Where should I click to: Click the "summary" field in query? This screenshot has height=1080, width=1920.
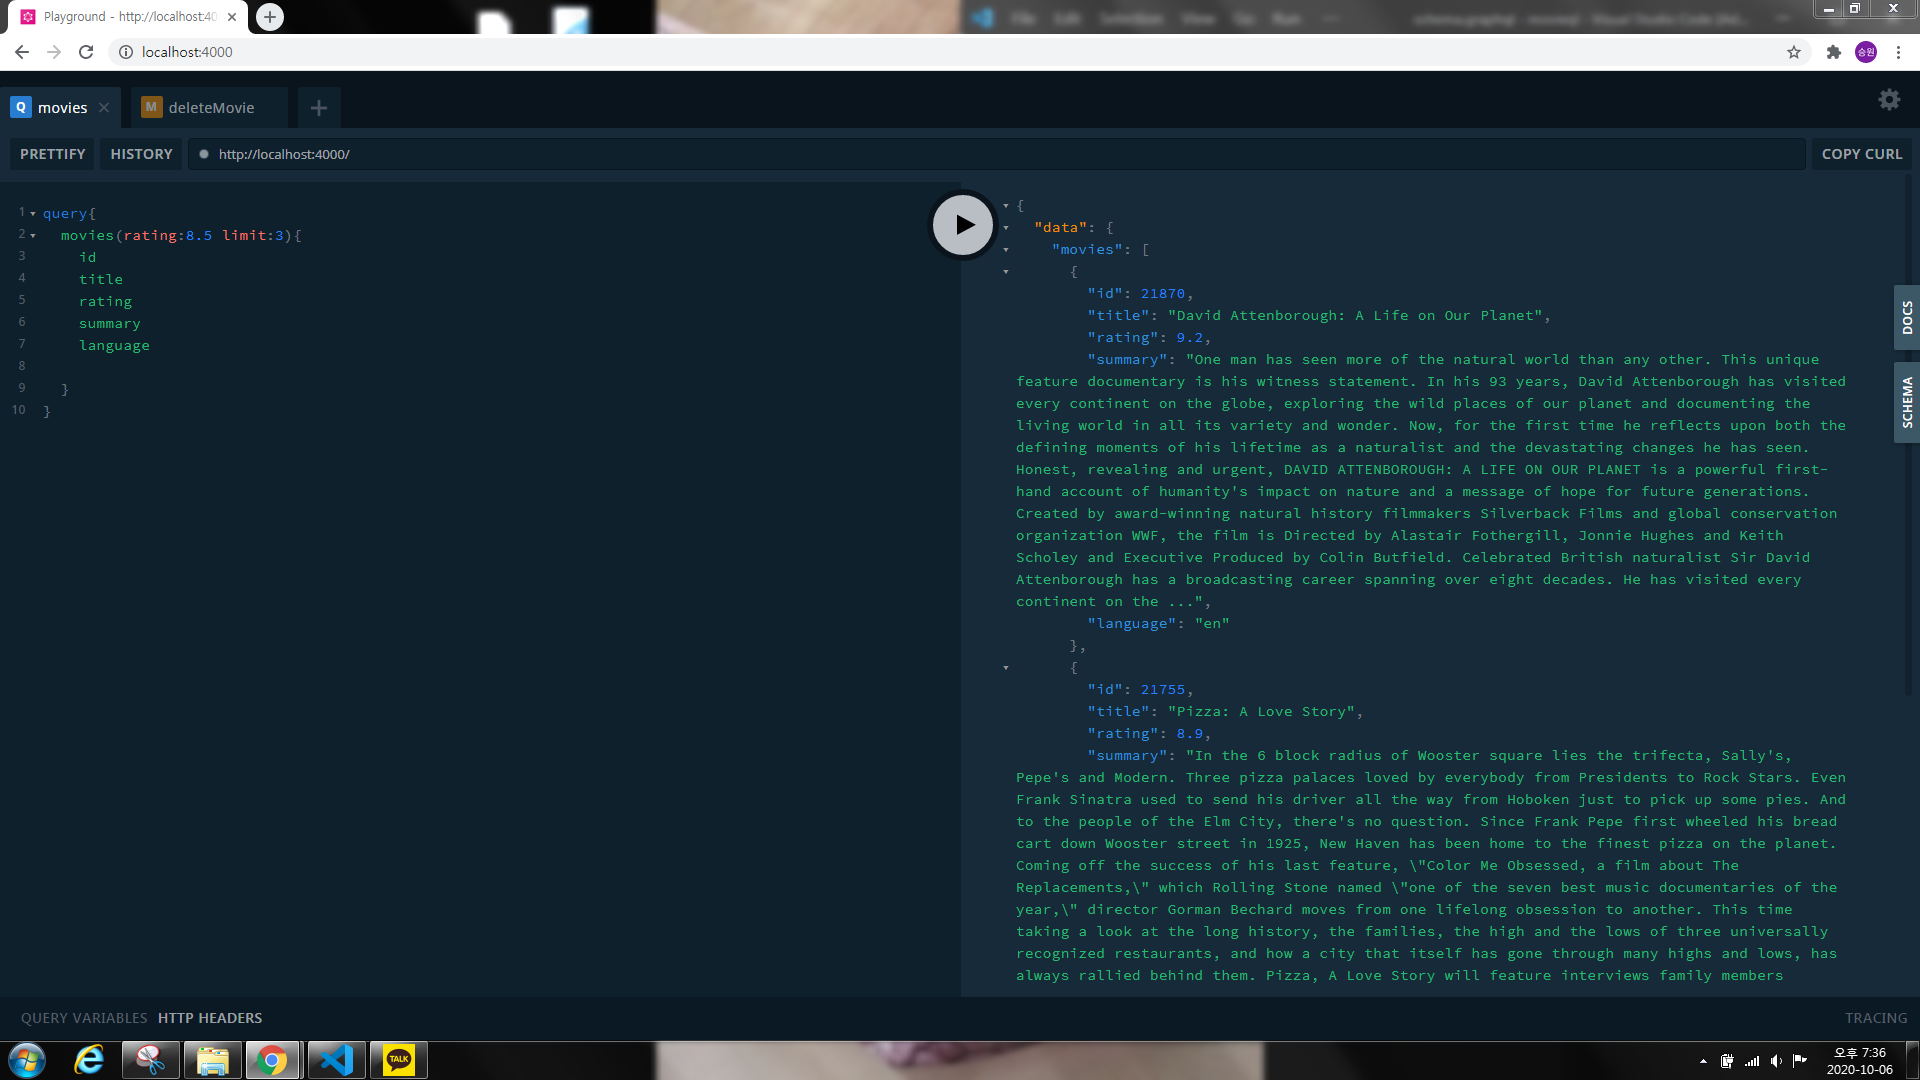(x=110, y=324)
